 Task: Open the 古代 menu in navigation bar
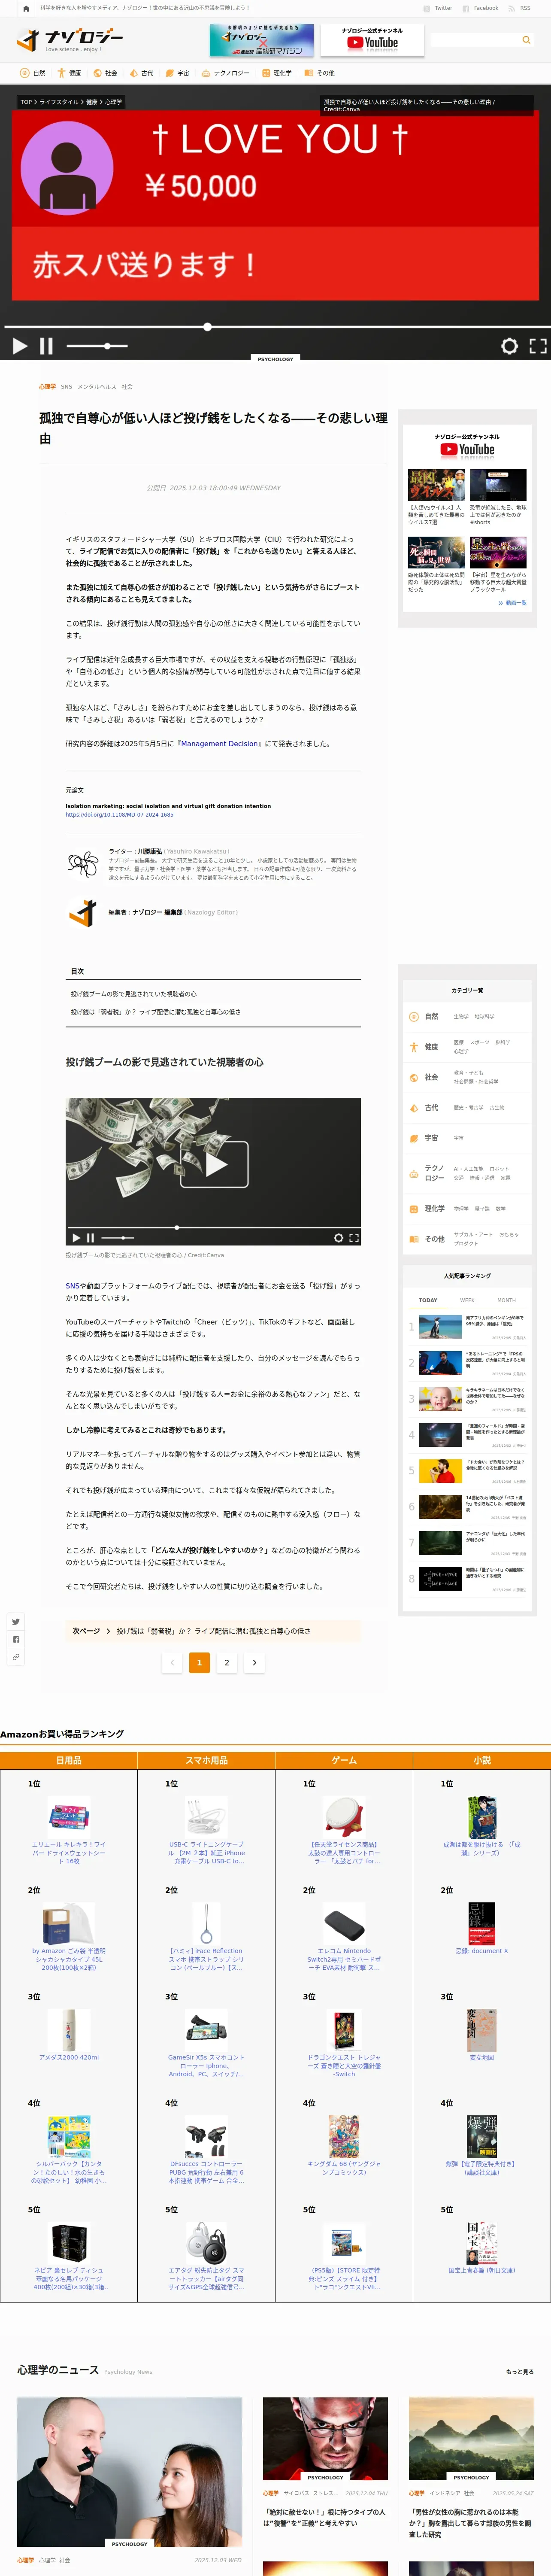coord(141,73)
